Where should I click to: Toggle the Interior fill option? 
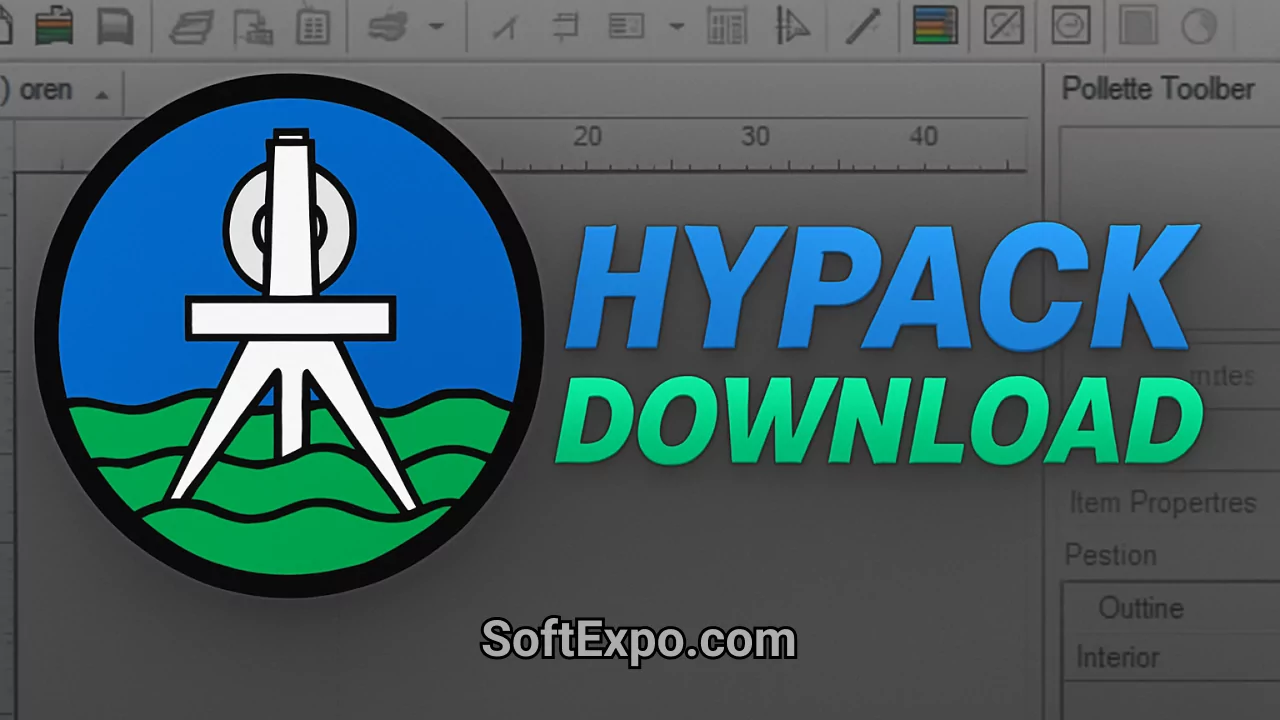point(1119,657)
